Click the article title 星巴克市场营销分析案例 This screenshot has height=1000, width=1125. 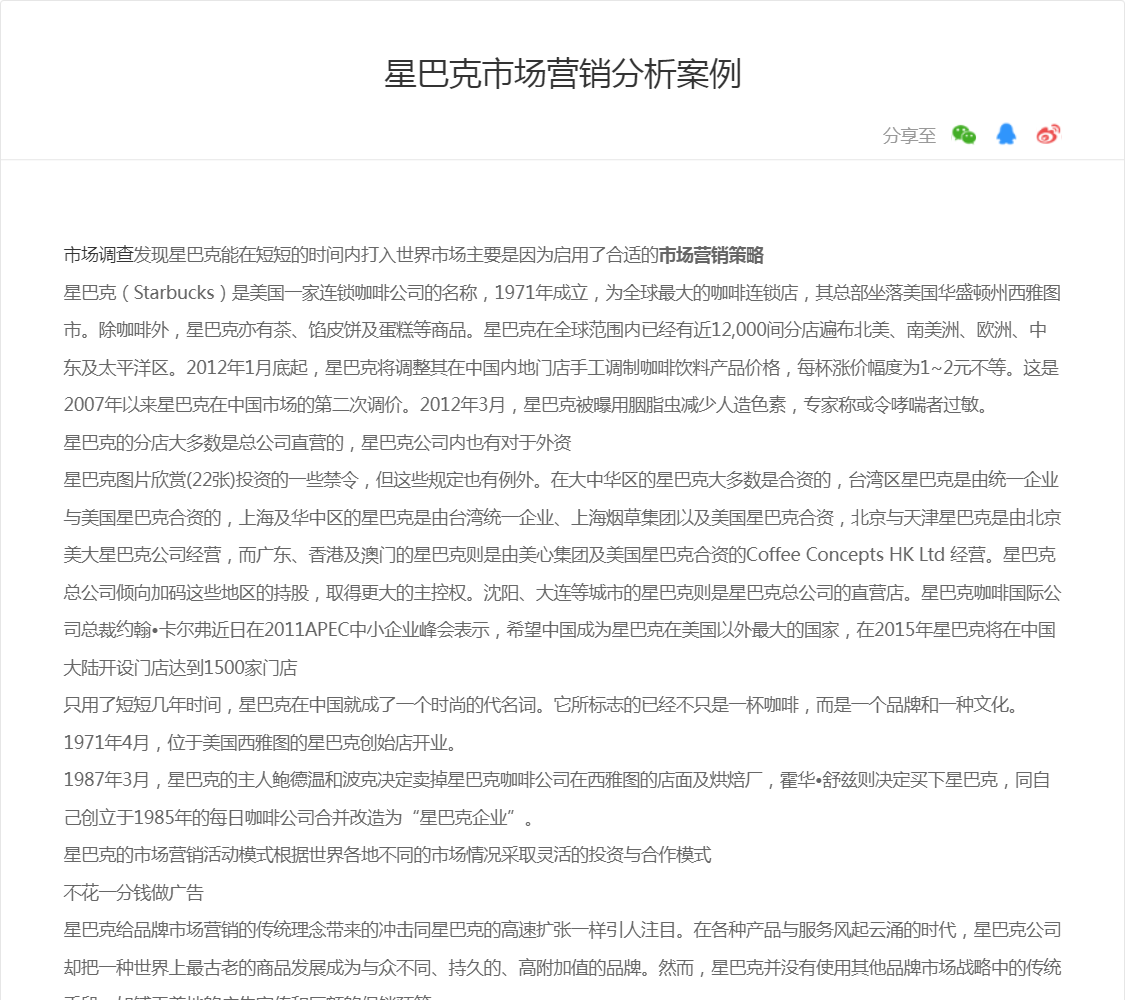[562, 74]
